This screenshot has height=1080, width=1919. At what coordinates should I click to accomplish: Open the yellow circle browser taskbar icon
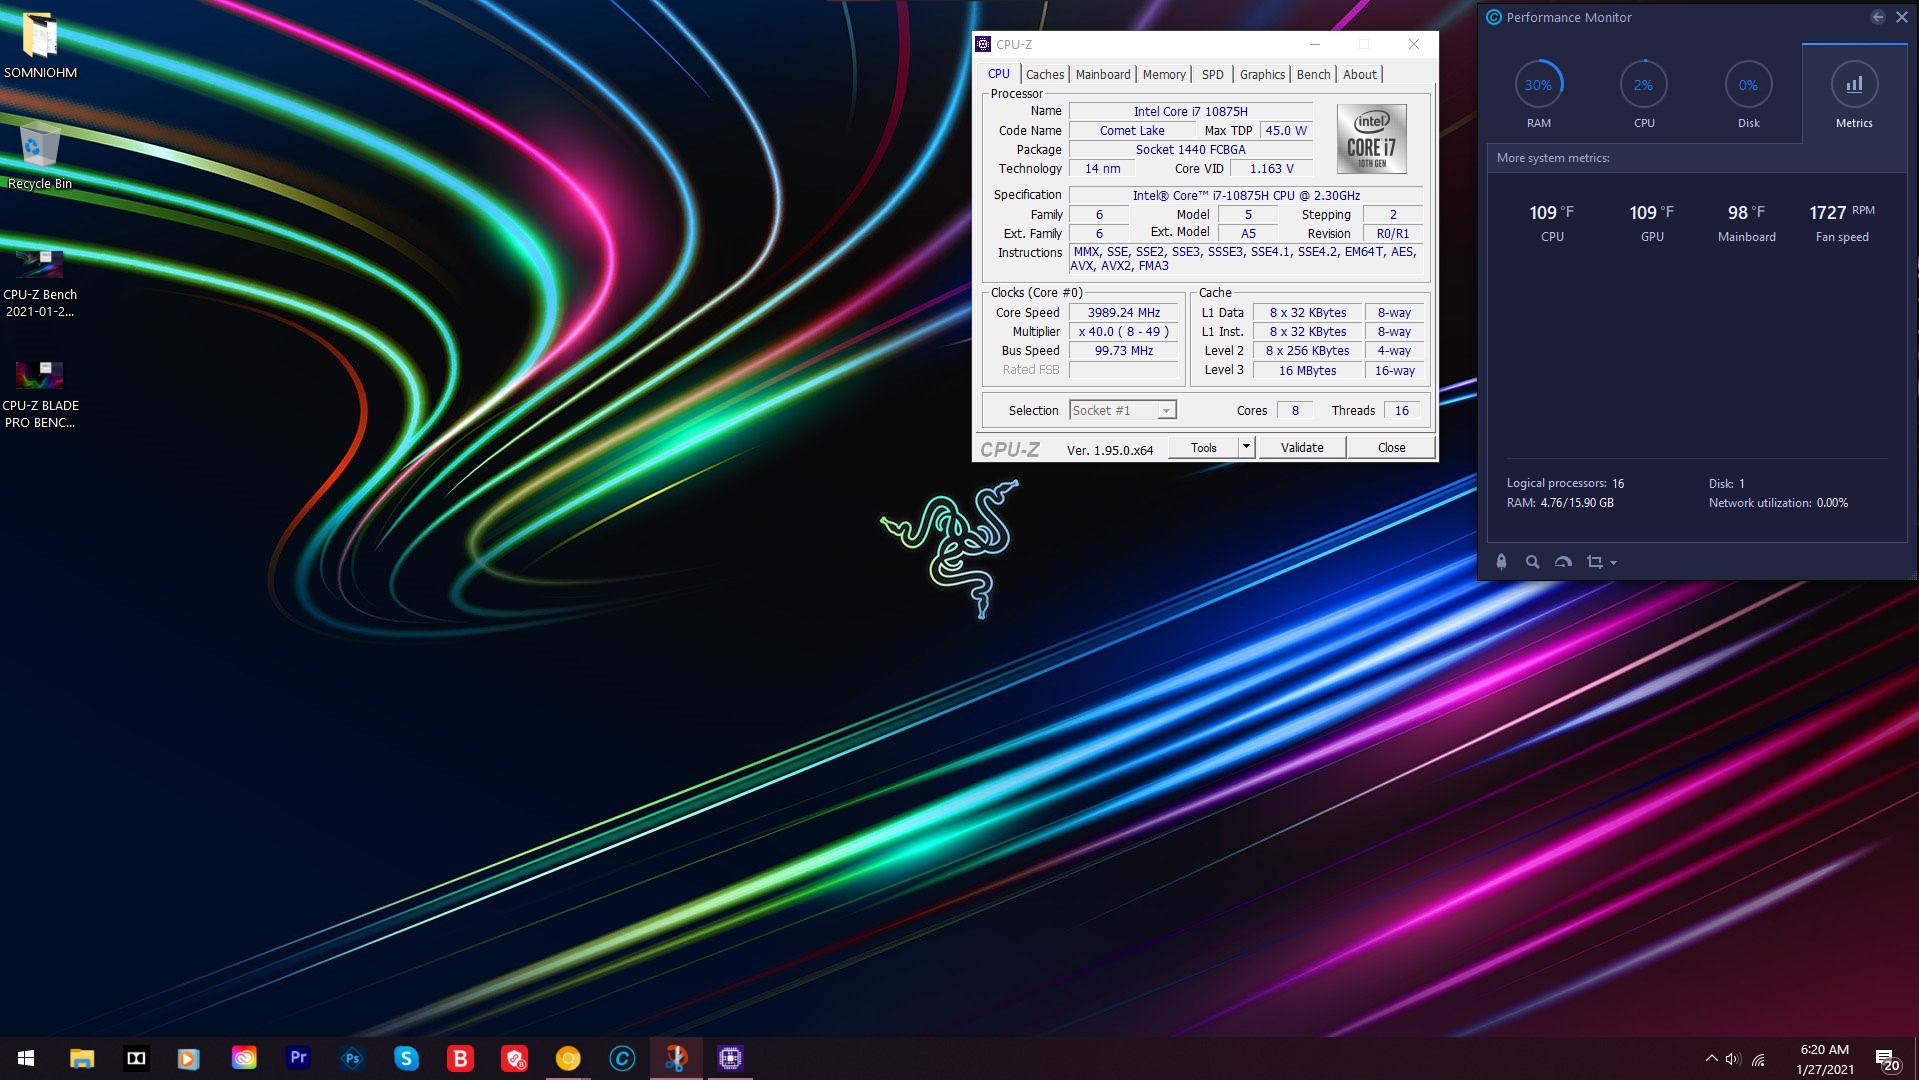pos(568,1058)
